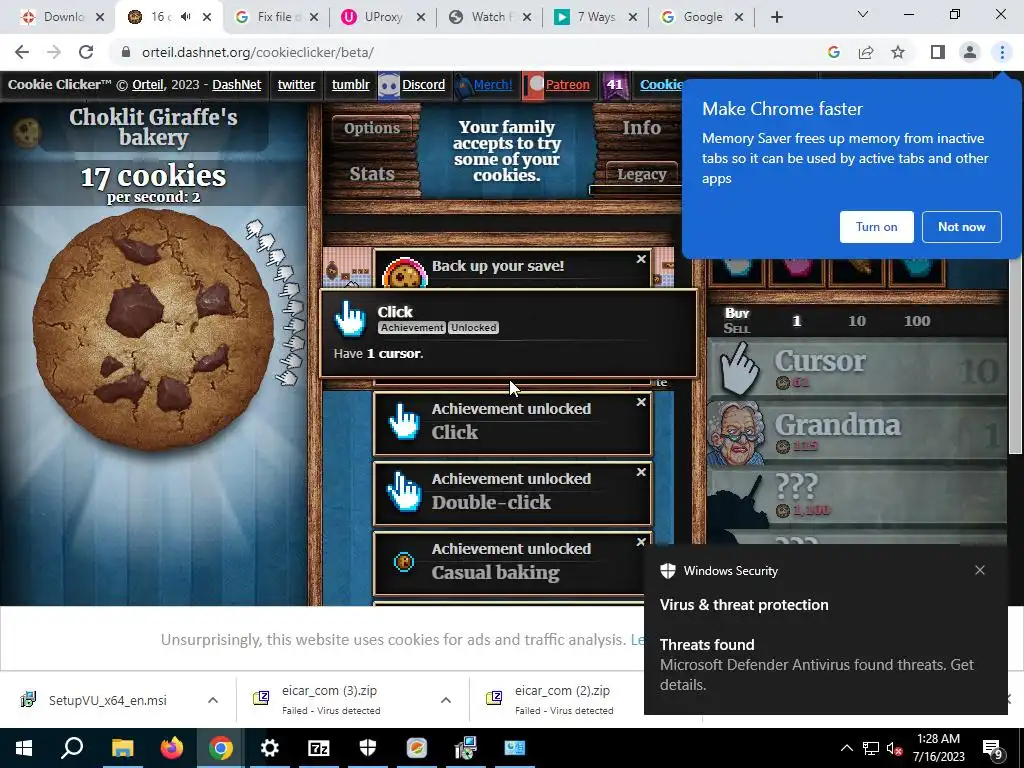Screen dimensions: 1024x768
Task: Click the Back up your save cookie icon
Action: coord(405,274)
